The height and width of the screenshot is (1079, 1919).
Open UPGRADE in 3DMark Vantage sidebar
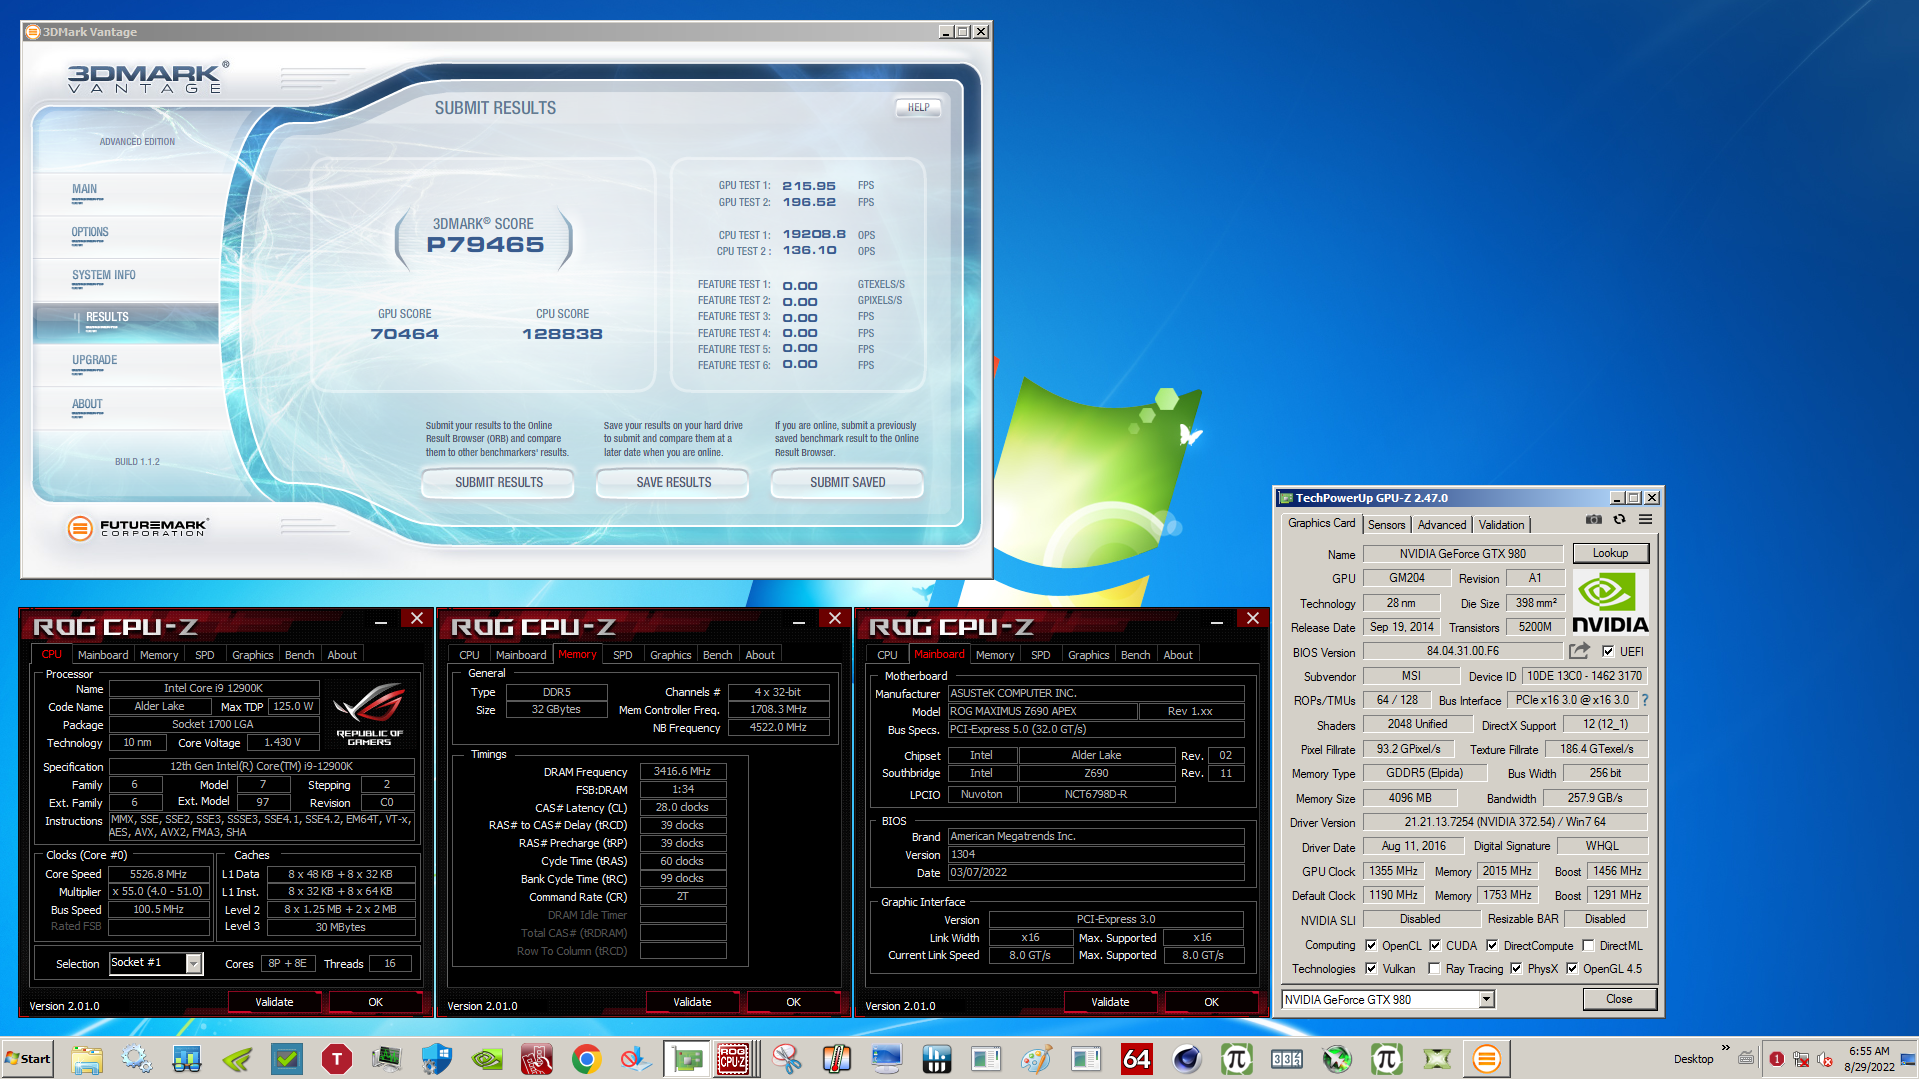94,360
